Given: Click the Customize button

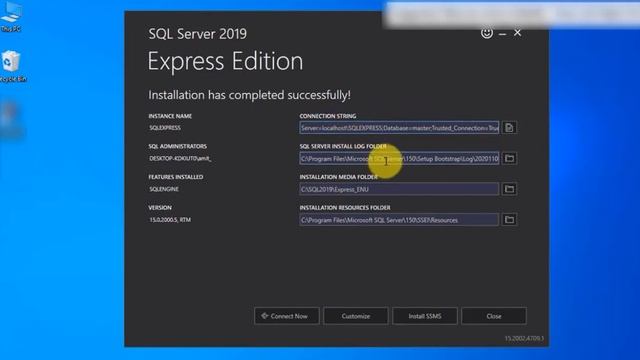Looking at the screenshot, I should [x=356, y=316].
